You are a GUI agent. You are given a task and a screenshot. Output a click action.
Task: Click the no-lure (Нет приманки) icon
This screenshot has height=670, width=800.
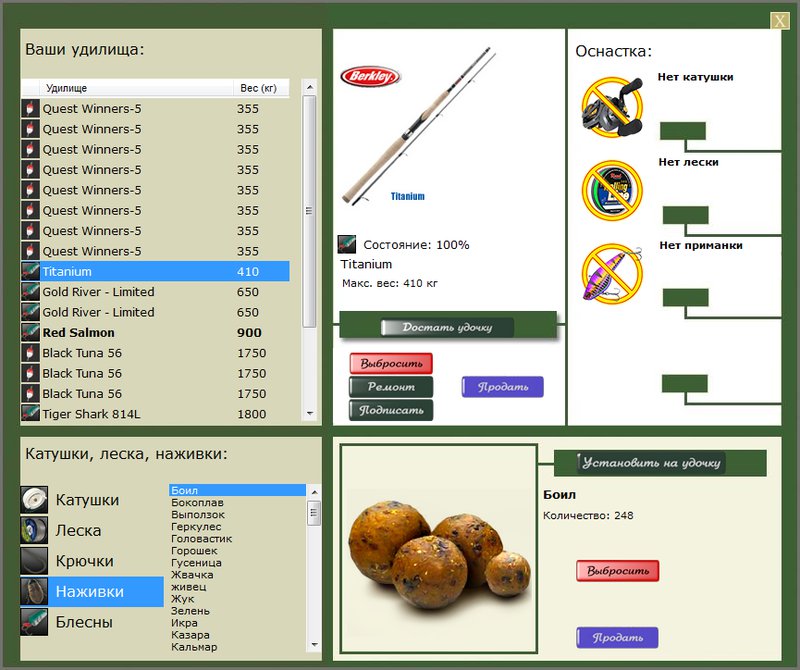click(x=612, y=273)
